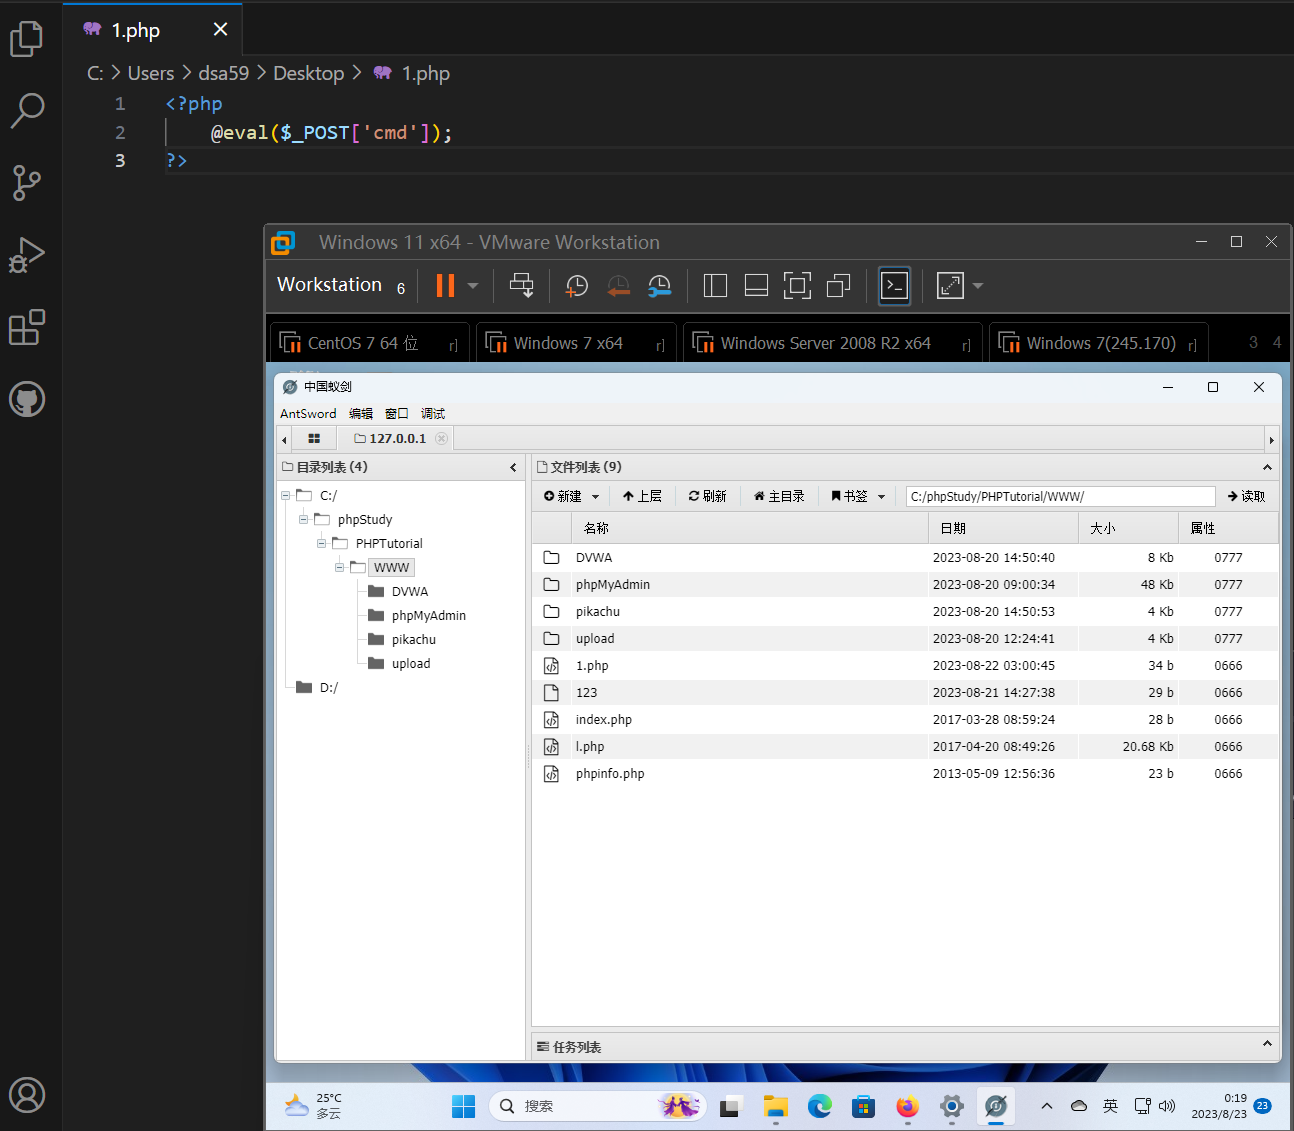This screenshot has height=1131, width=1294.
Task: Open the Extensions view in VS Code
Action: click(x=27, y=327)
